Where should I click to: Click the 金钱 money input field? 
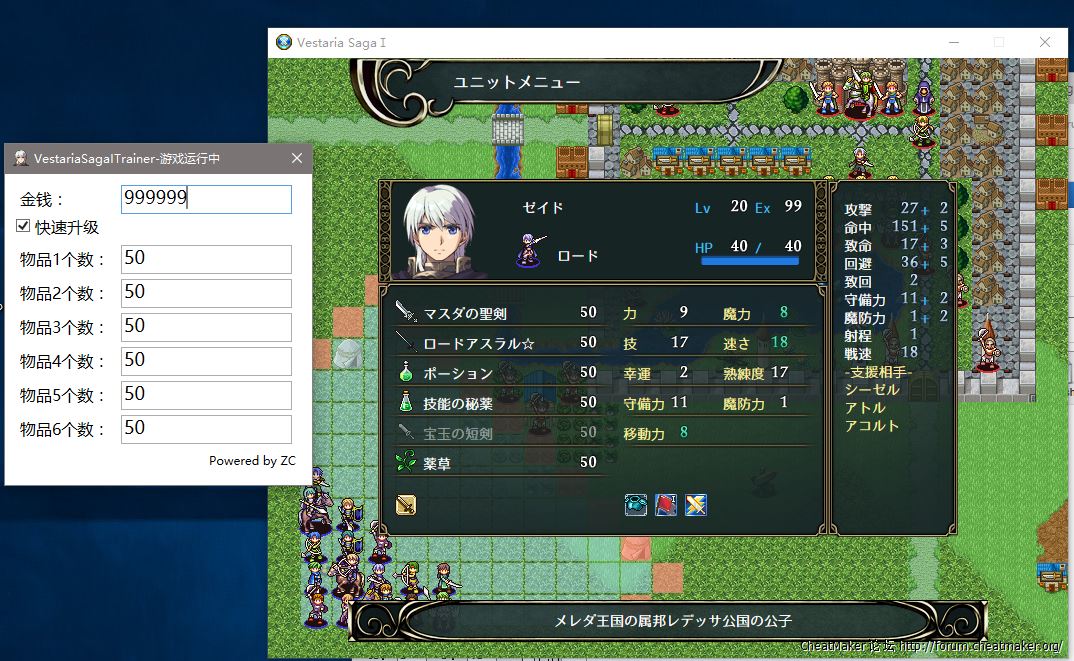pos(206,199)
